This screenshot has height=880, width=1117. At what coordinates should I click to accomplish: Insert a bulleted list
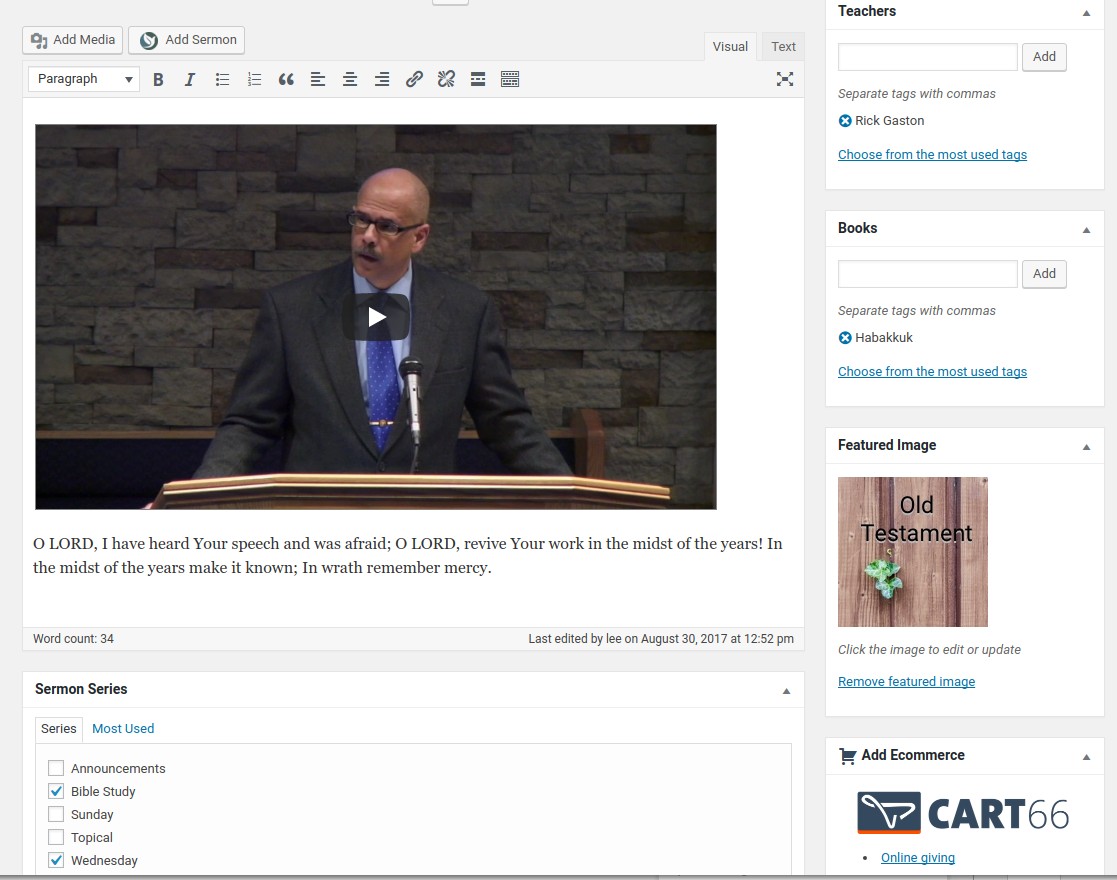(222, 79)
